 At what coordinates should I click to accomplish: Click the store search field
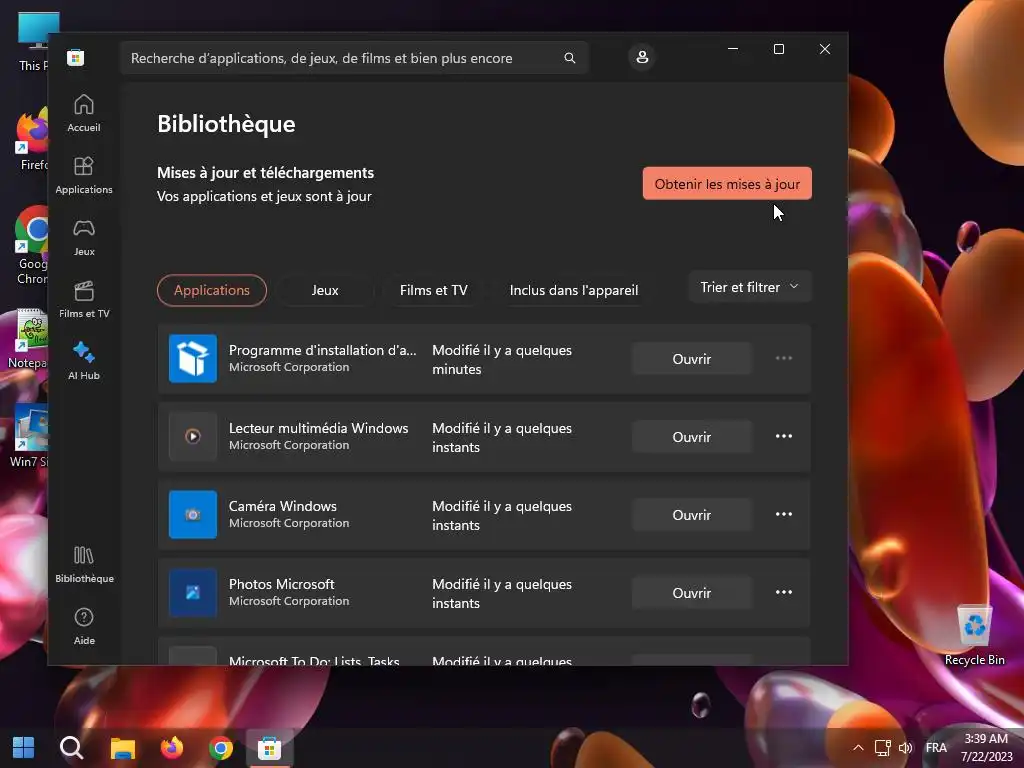coord(355,58)
